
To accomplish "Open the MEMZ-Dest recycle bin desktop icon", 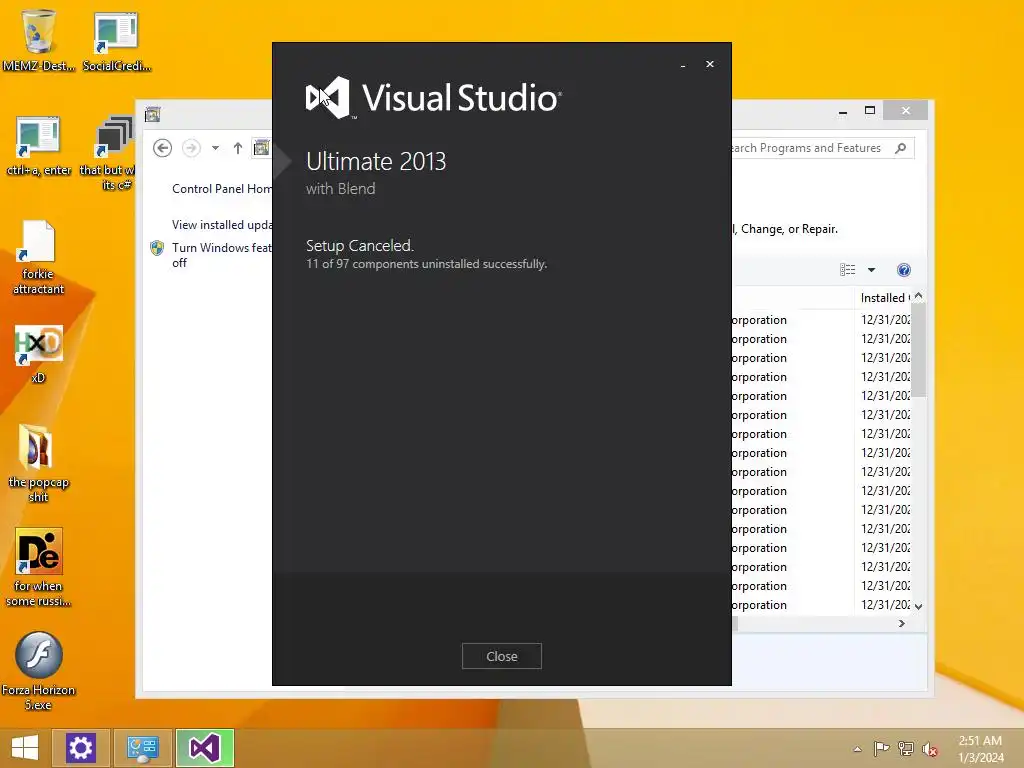I will tap(39, 39).
